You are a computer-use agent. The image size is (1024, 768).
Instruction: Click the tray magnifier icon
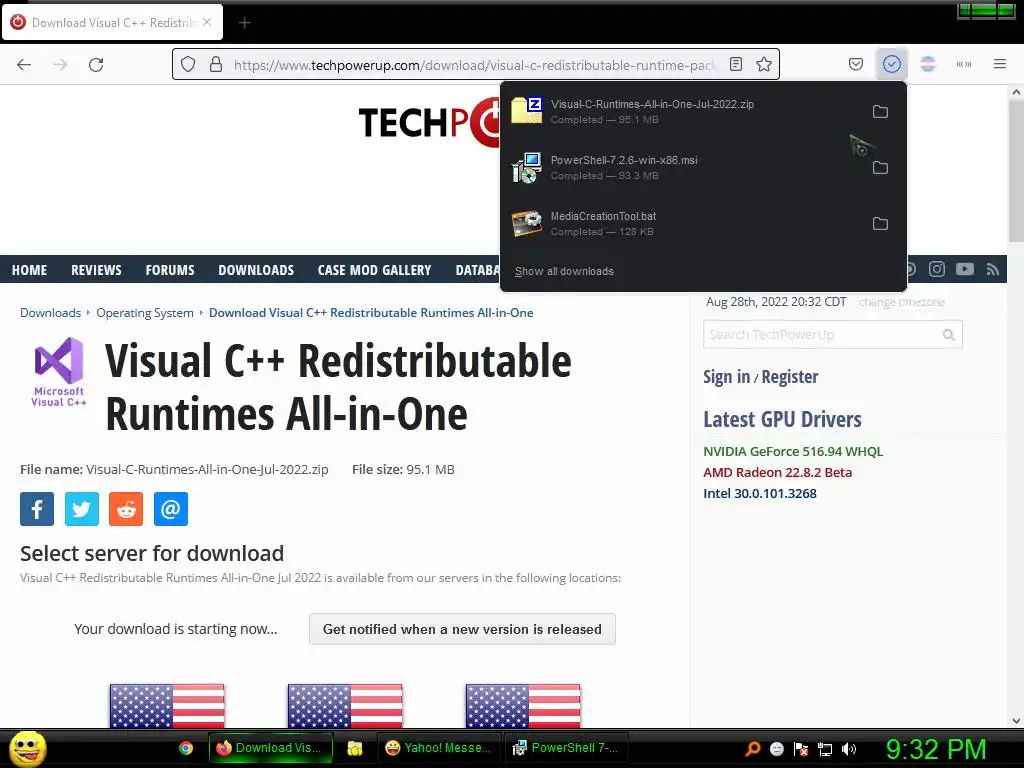click(x=753, y=748)
